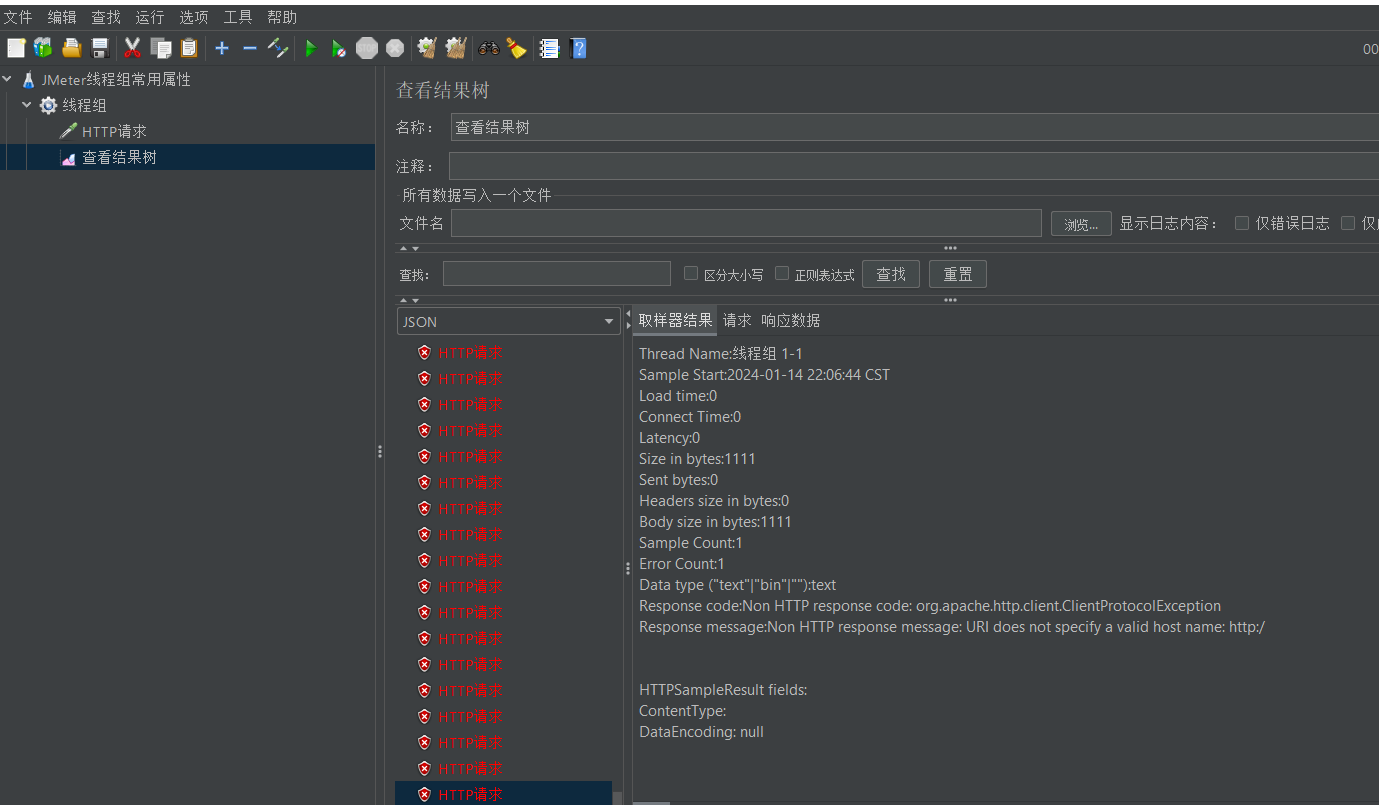Click the 'Thread Name:线程组 1-1' line
This screenshot has width=1379, height=805.
point(721,354)
